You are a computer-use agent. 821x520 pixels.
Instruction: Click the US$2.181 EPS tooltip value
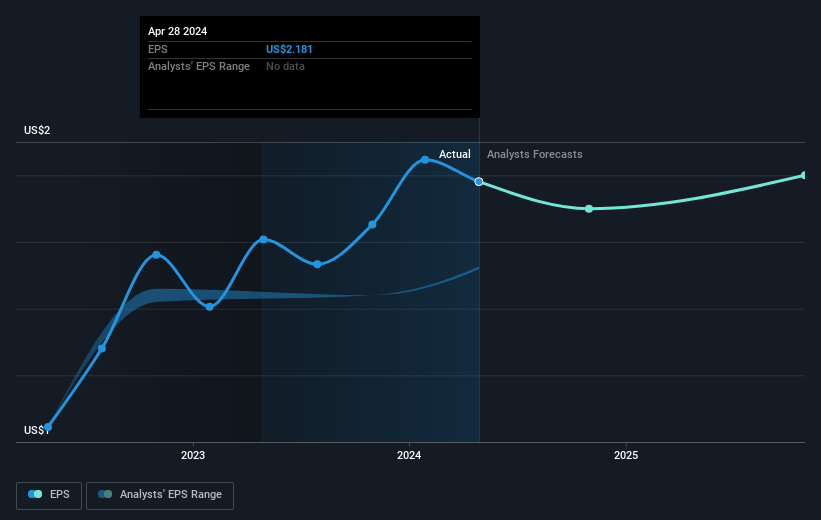289,49
